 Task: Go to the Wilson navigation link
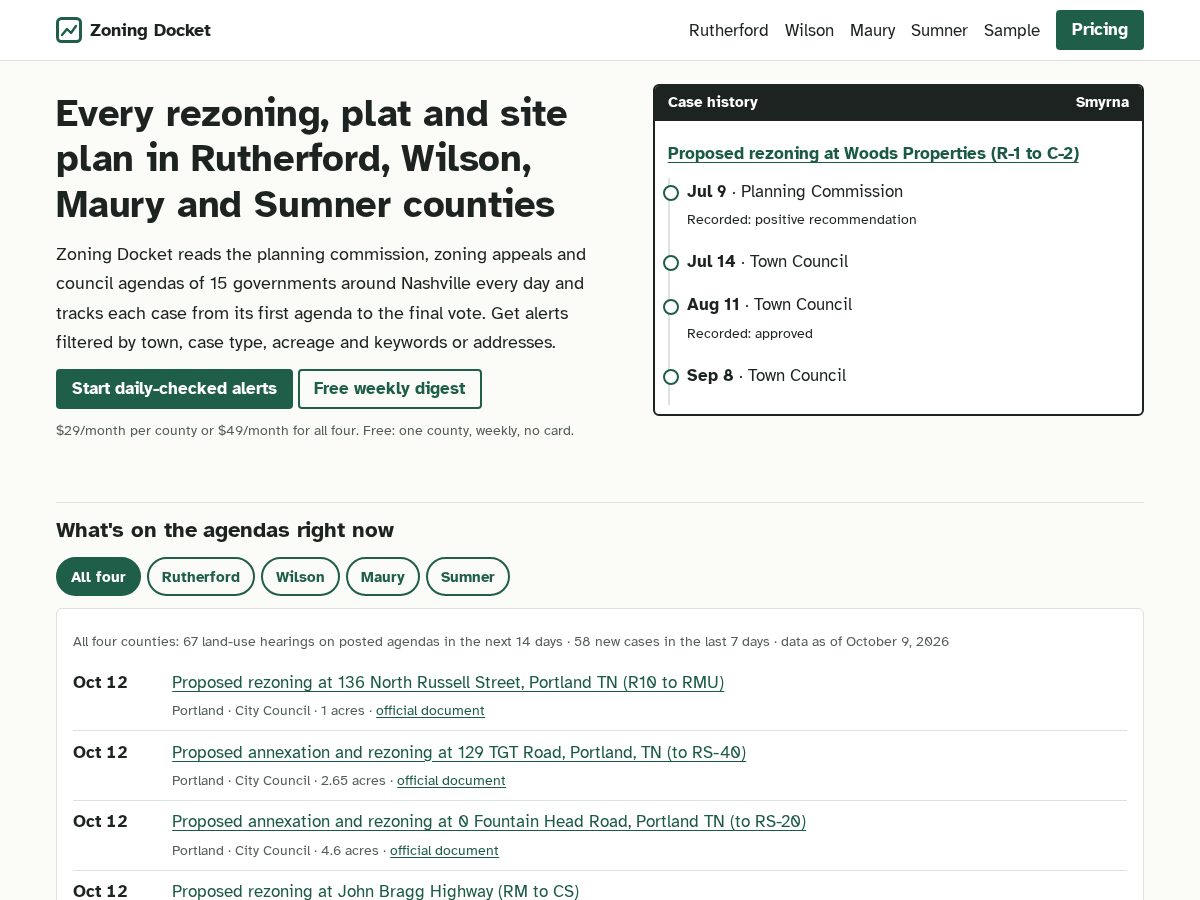809,30
